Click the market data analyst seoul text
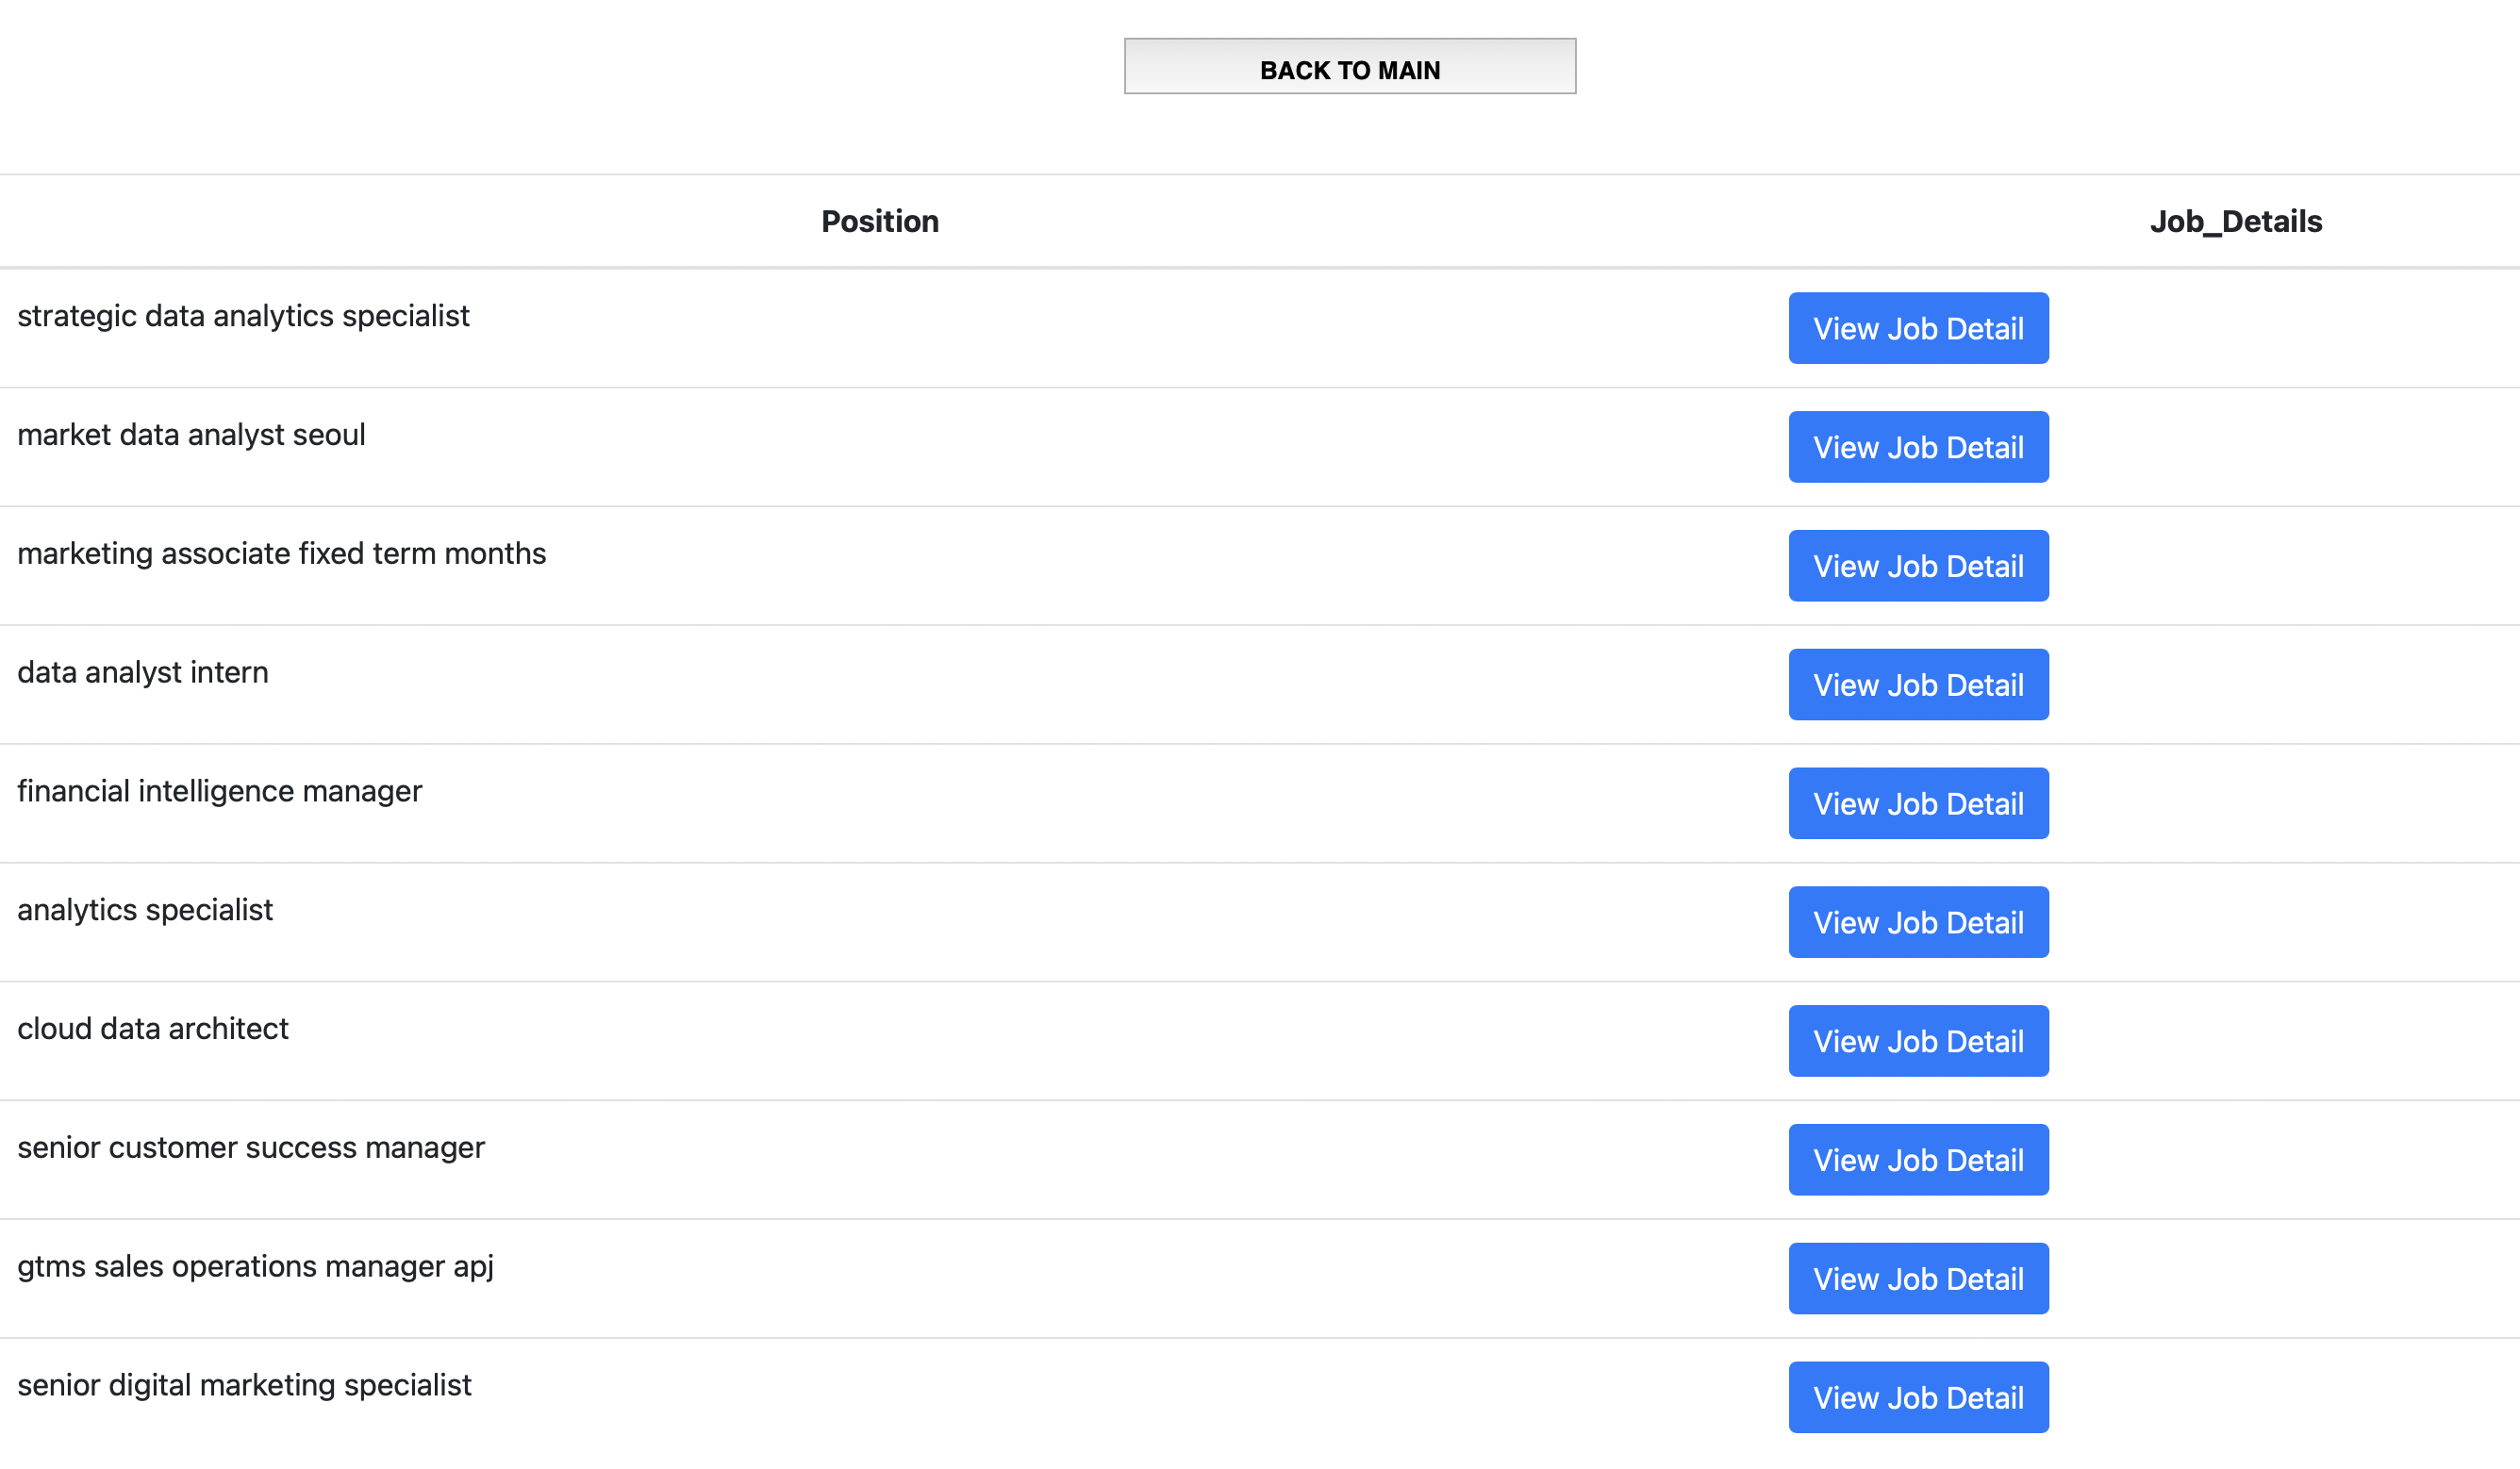 191,434
